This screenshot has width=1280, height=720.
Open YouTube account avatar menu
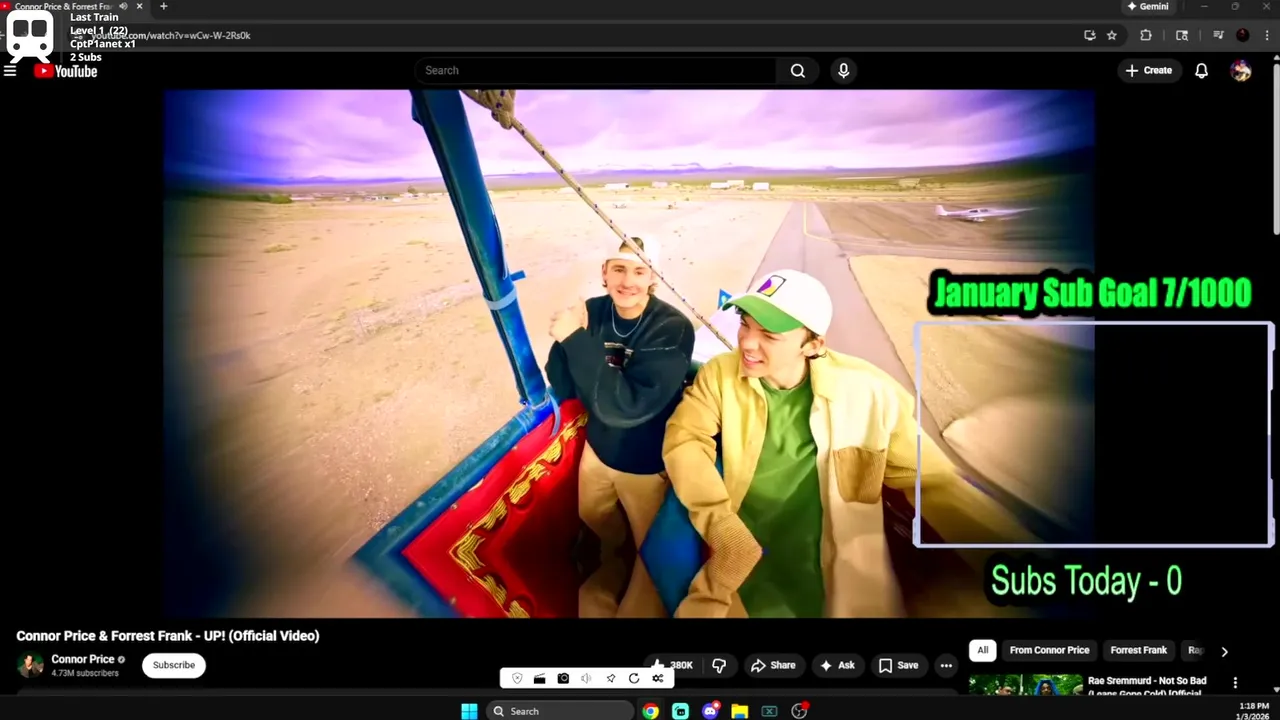(1241, 71)
